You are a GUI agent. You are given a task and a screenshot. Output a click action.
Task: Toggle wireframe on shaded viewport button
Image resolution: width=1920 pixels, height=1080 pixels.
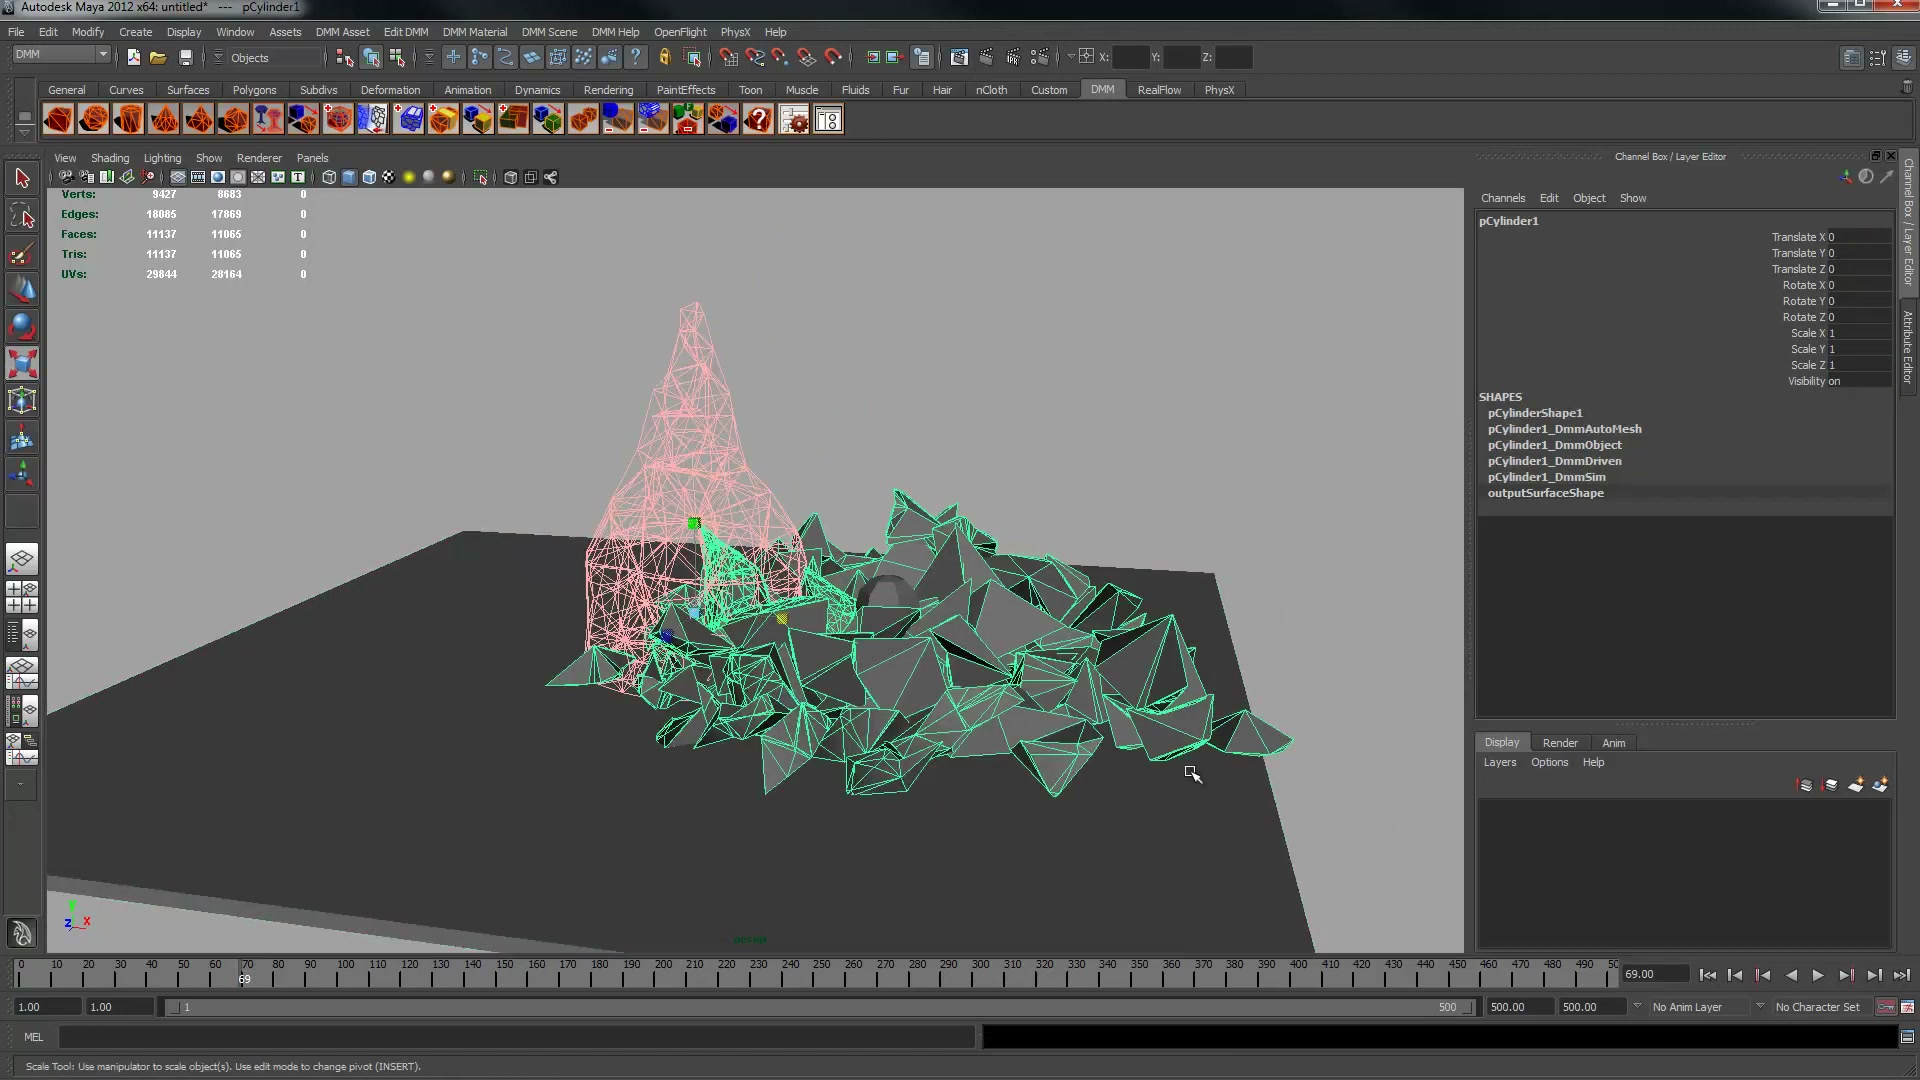coord(369,177)
